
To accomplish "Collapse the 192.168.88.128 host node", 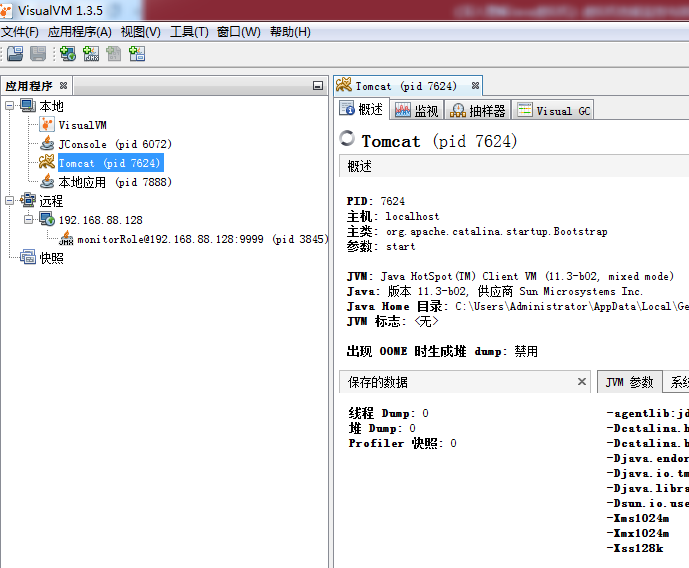I will (28, 219).
